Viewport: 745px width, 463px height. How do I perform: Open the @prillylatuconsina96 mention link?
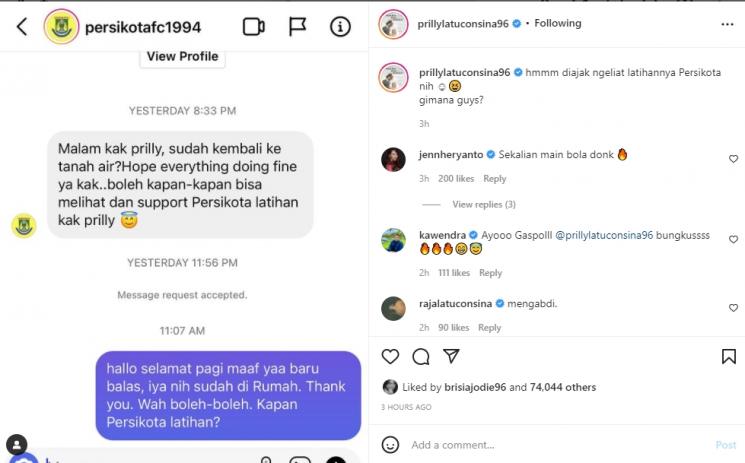pos(604,235)
